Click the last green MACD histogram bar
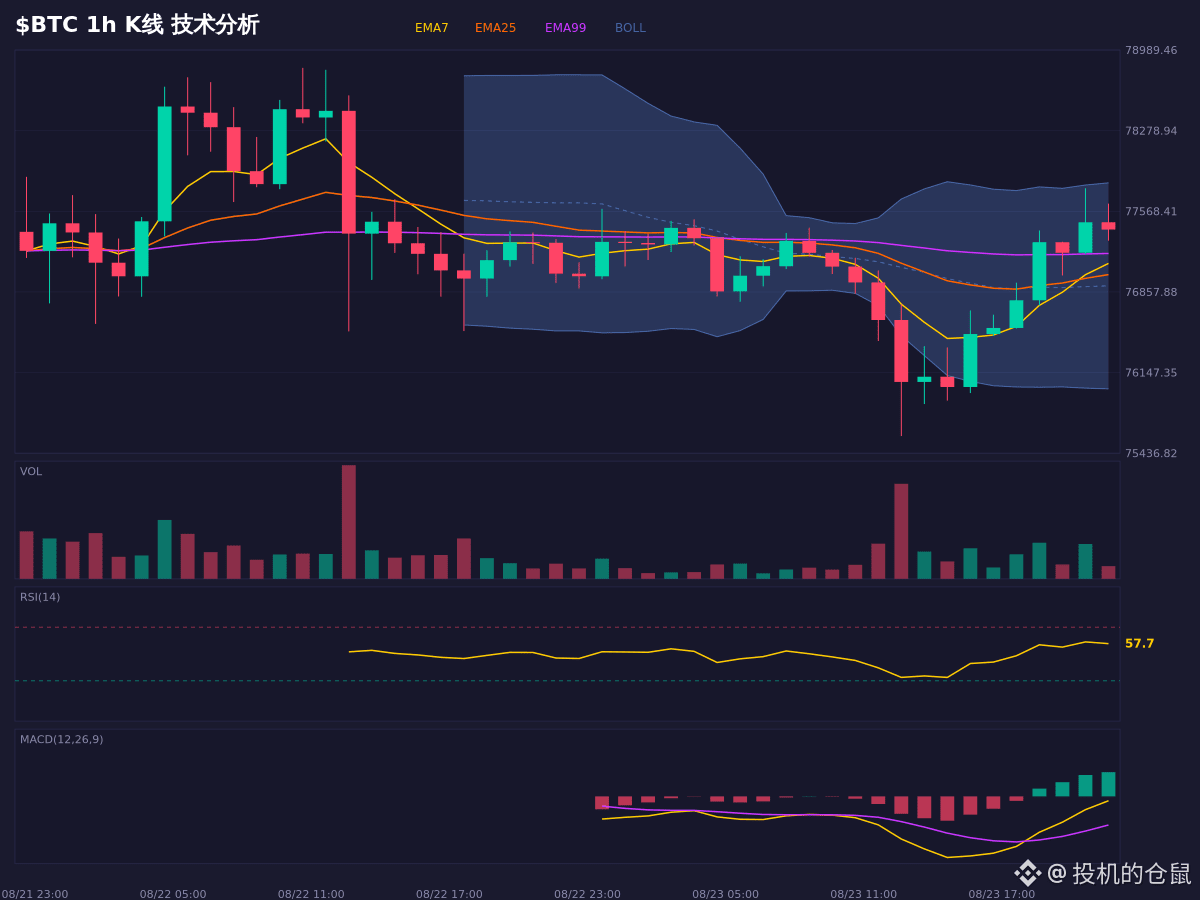This screenshot has width=1200, height=900. pyautogui.click(x=1108, y=784)
